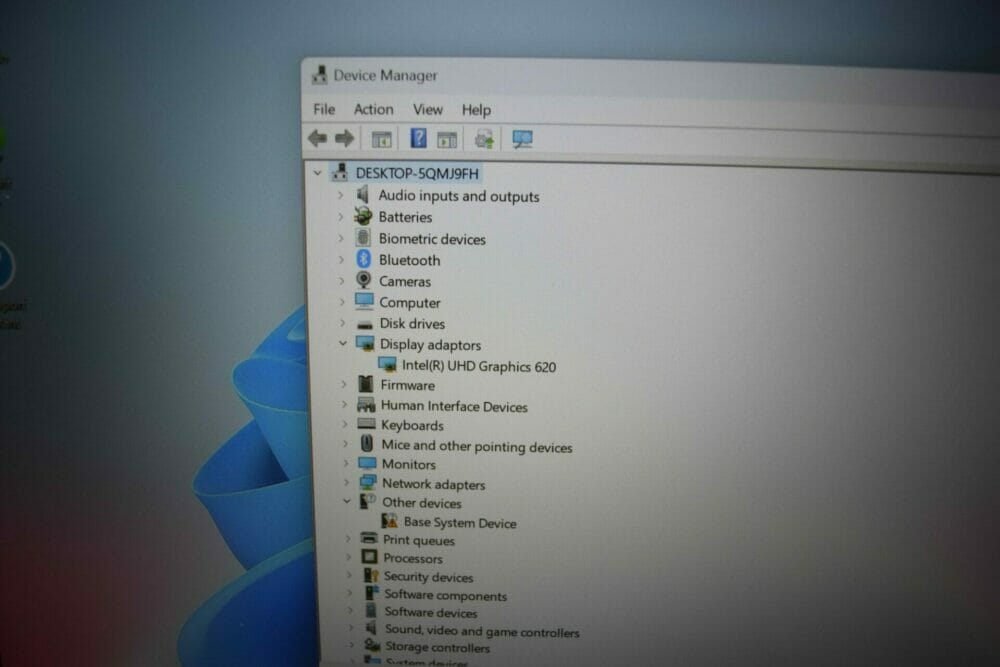Image resolution: width=1000 pixels, height=667 pixels.
Task: Collapse the Other devices category
Action: (347, 501)
